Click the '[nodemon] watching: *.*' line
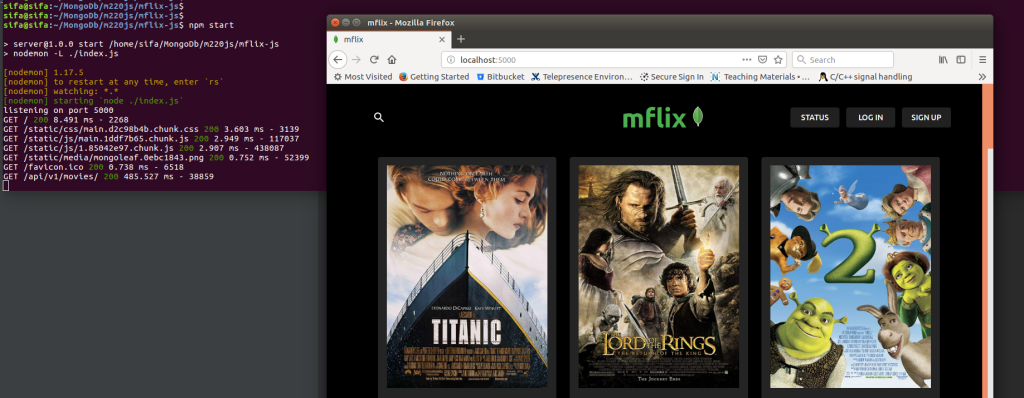Viewport: 1024px width, 398px height. [61, 91]
